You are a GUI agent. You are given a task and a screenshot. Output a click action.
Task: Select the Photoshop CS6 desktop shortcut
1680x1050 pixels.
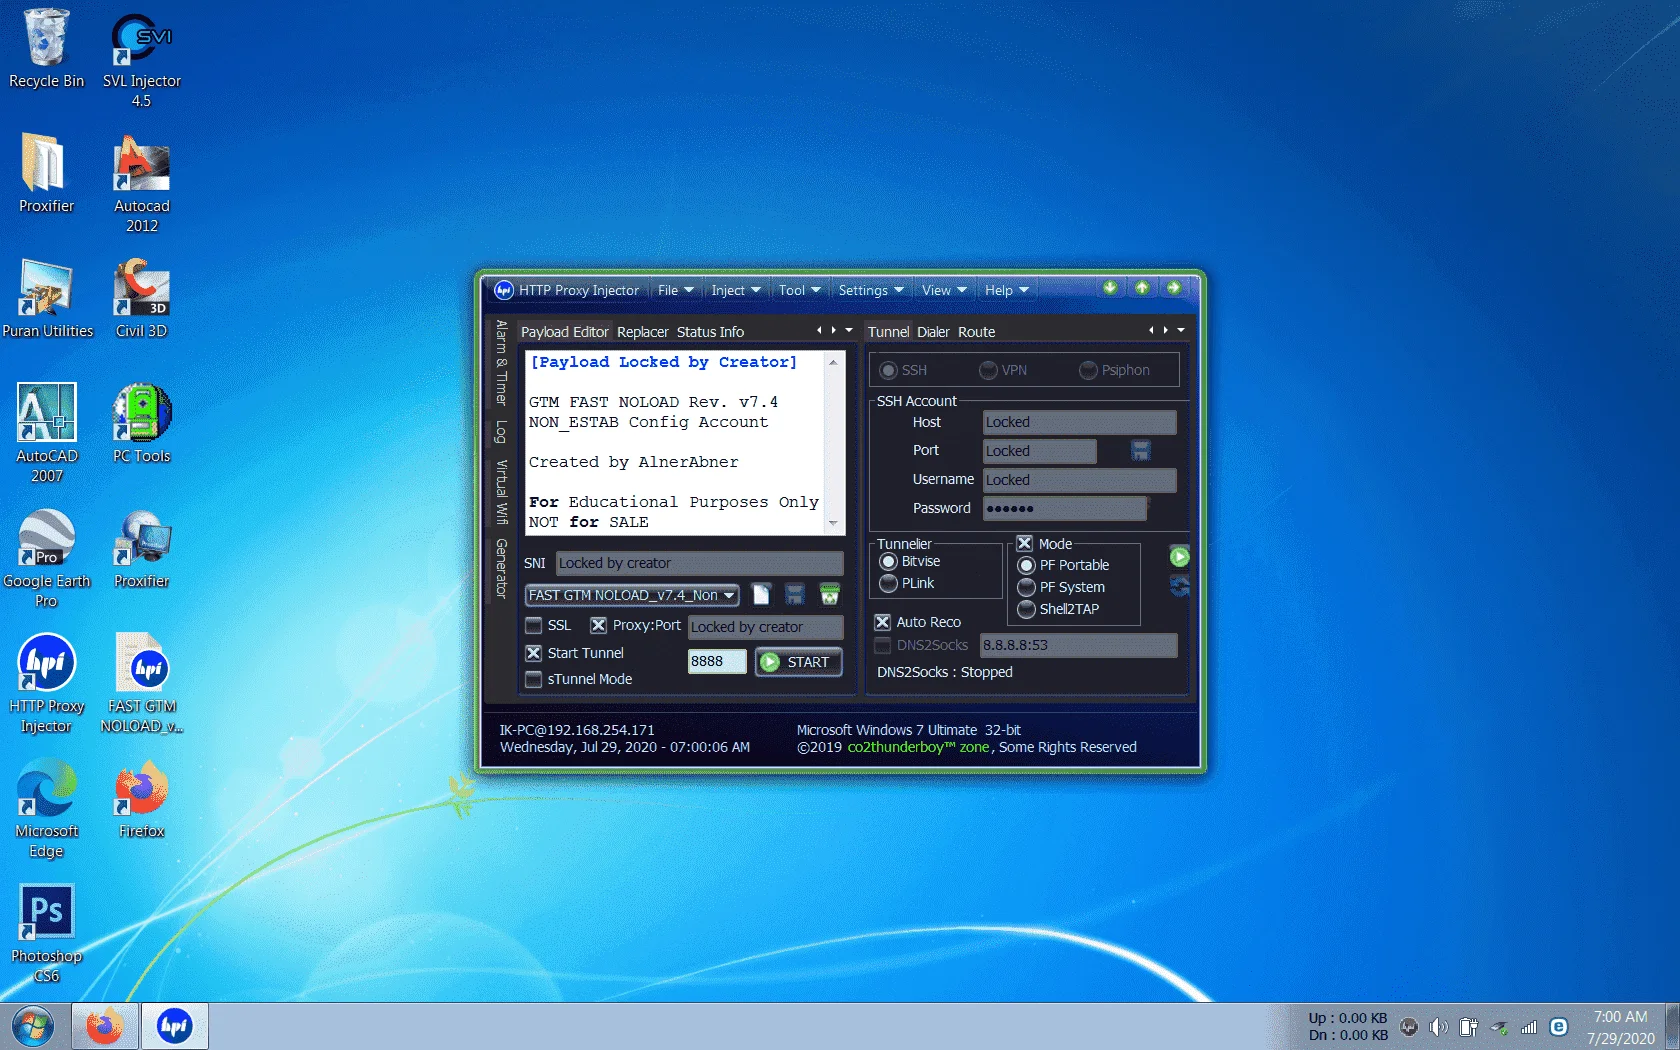pyautogui.click(x=46, y=933)
